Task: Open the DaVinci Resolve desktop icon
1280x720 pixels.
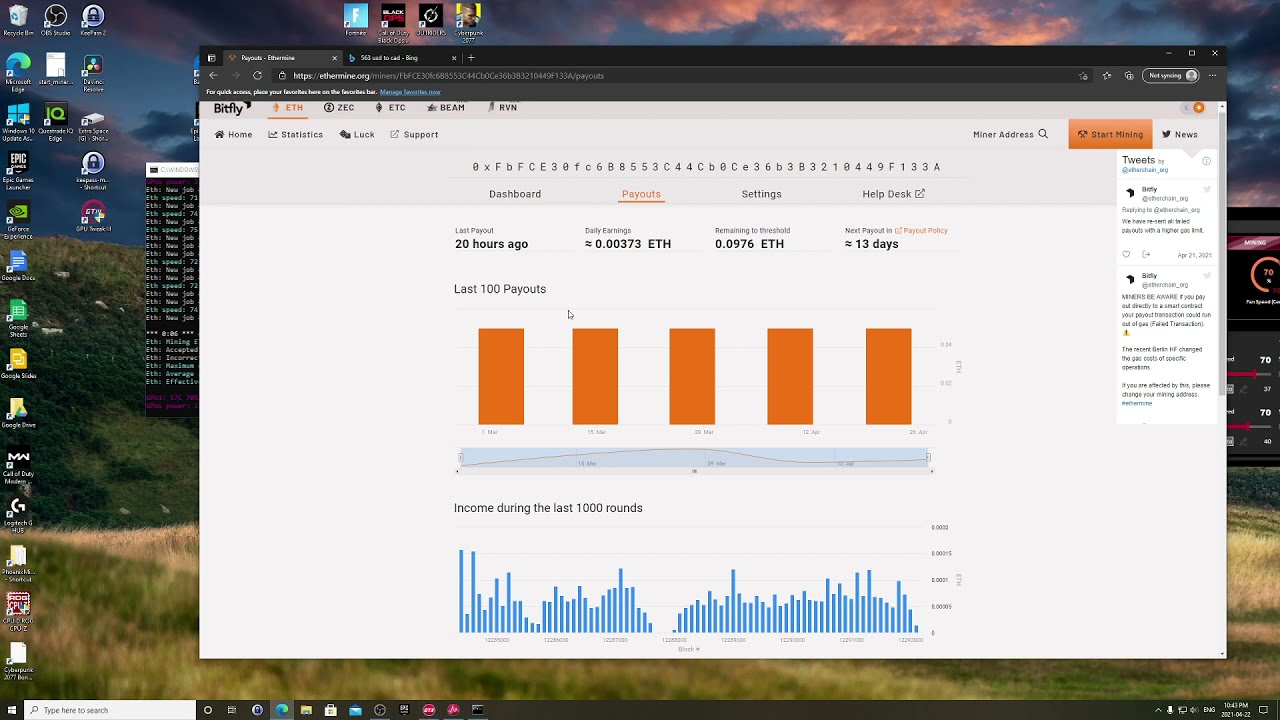Action: point(93,72)
